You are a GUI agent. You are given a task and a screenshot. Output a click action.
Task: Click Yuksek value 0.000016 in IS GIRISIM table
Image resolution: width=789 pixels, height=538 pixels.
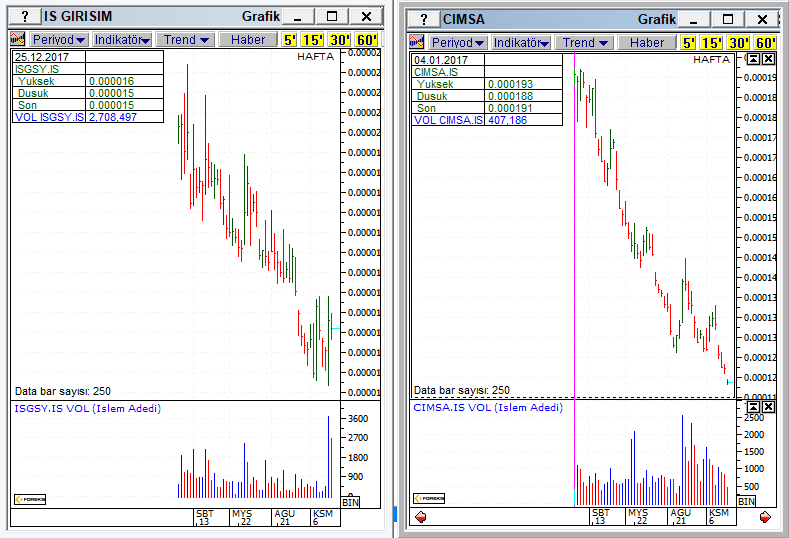pos(112,81)
